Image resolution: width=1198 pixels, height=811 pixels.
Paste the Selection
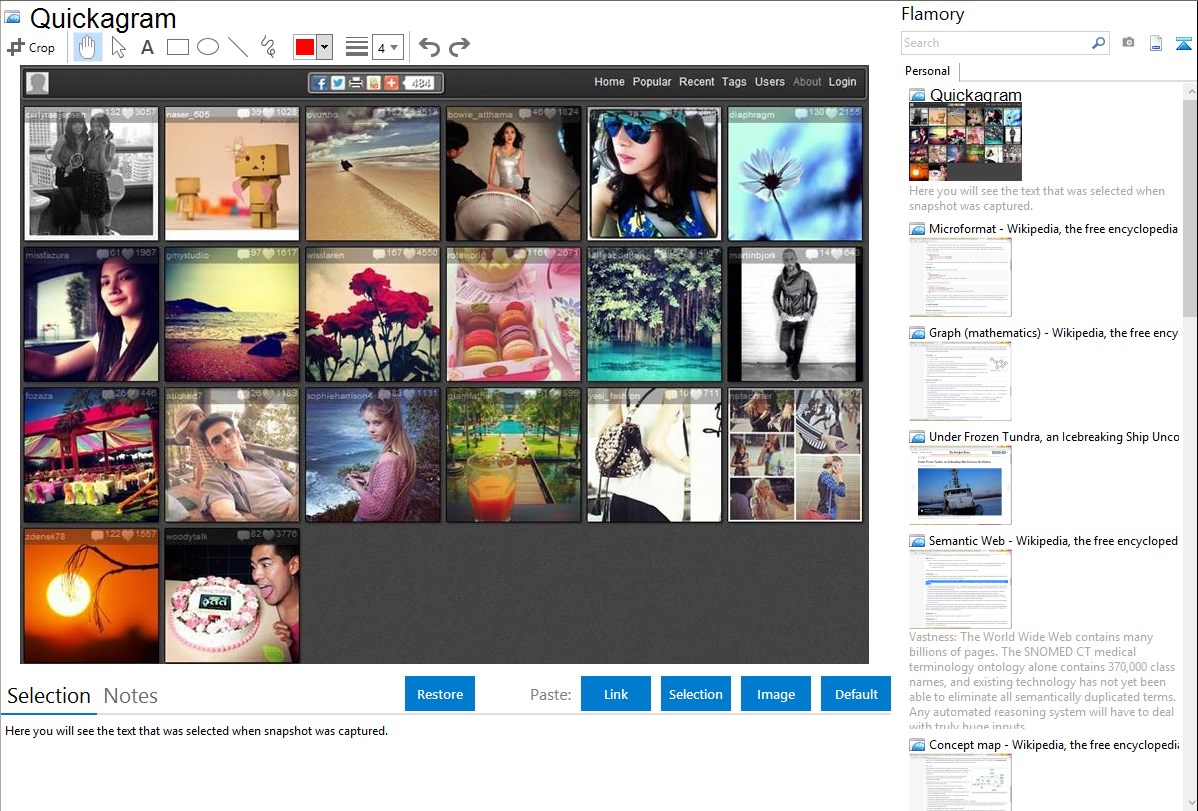coord(695,694)
